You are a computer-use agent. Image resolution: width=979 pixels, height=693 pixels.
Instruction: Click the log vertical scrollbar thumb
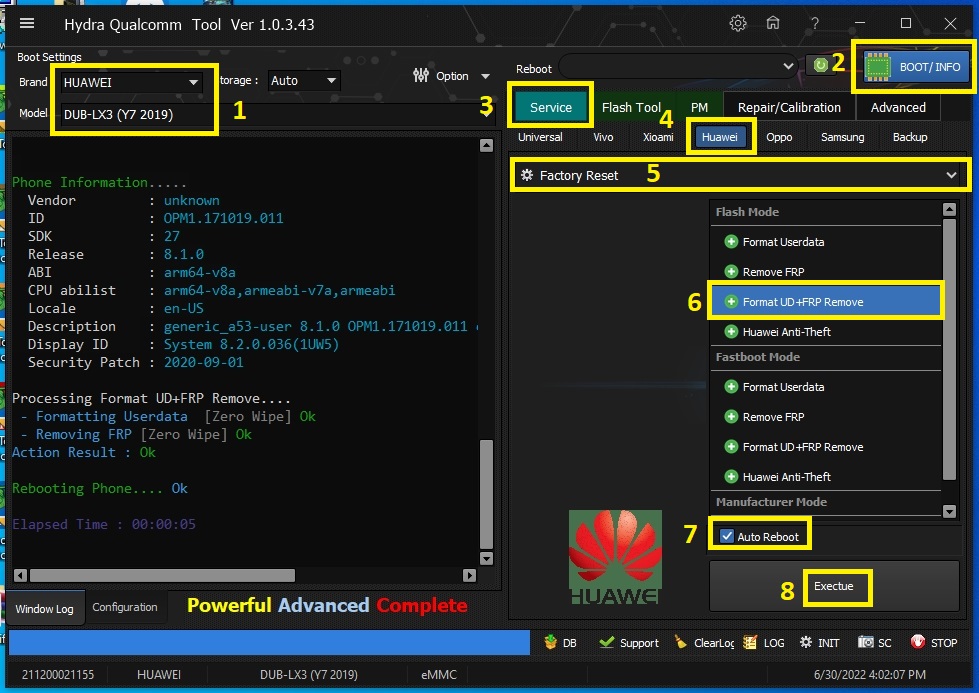click(486, 494)
